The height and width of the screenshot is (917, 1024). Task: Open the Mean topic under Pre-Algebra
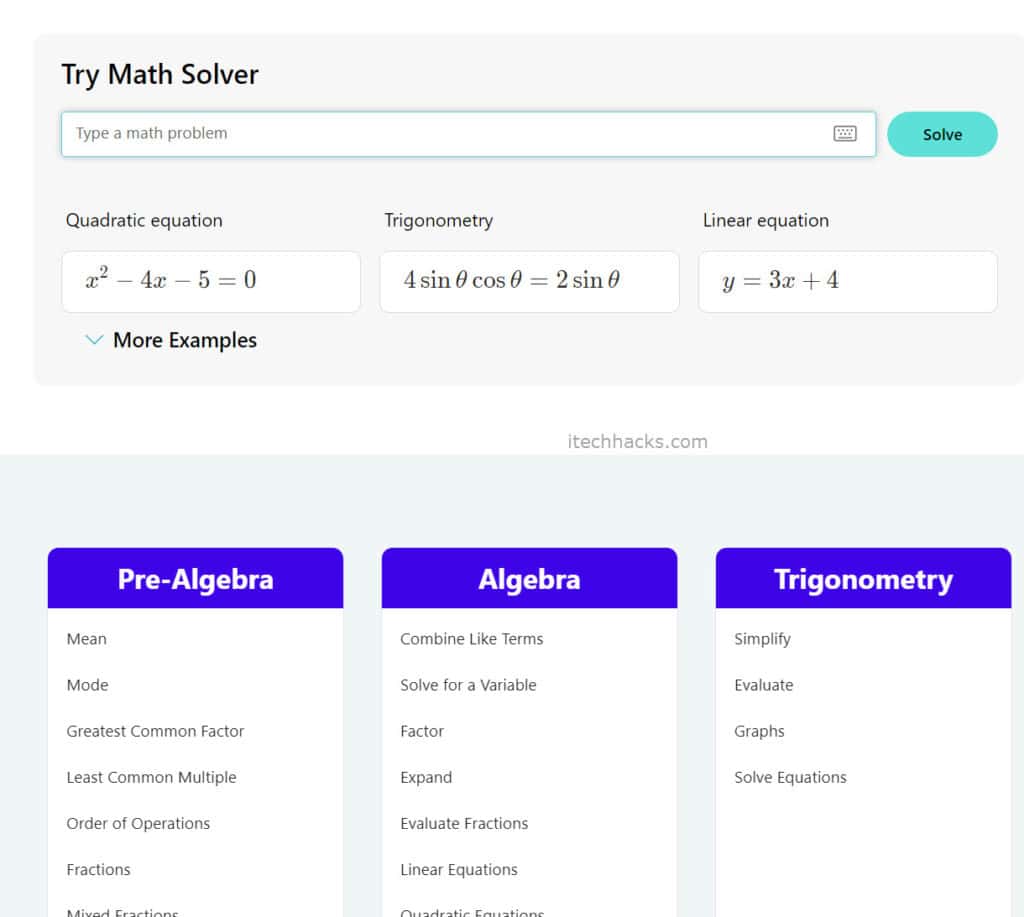coord(86,638)
